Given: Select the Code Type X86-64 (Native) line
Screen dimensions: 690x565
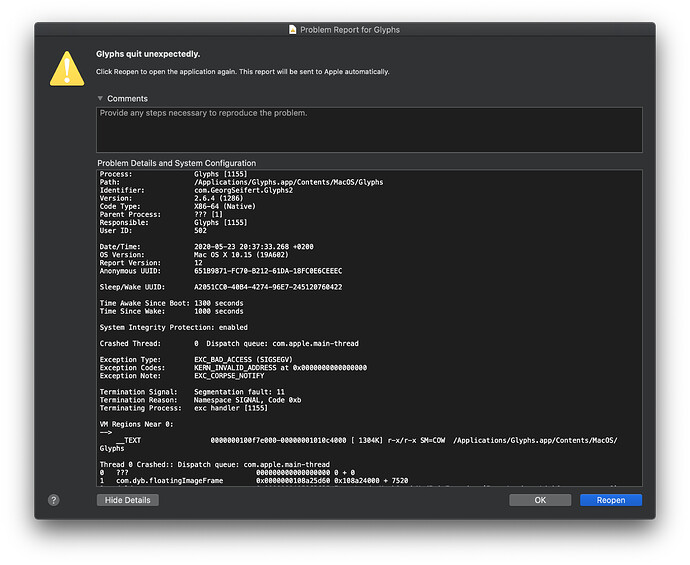Looking at the screenshot, I should point(177,206).
